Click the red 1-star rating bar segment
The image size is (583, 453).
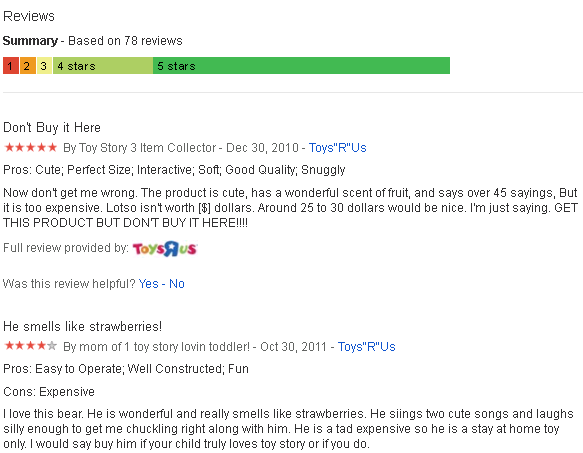[x=11, y=66]
